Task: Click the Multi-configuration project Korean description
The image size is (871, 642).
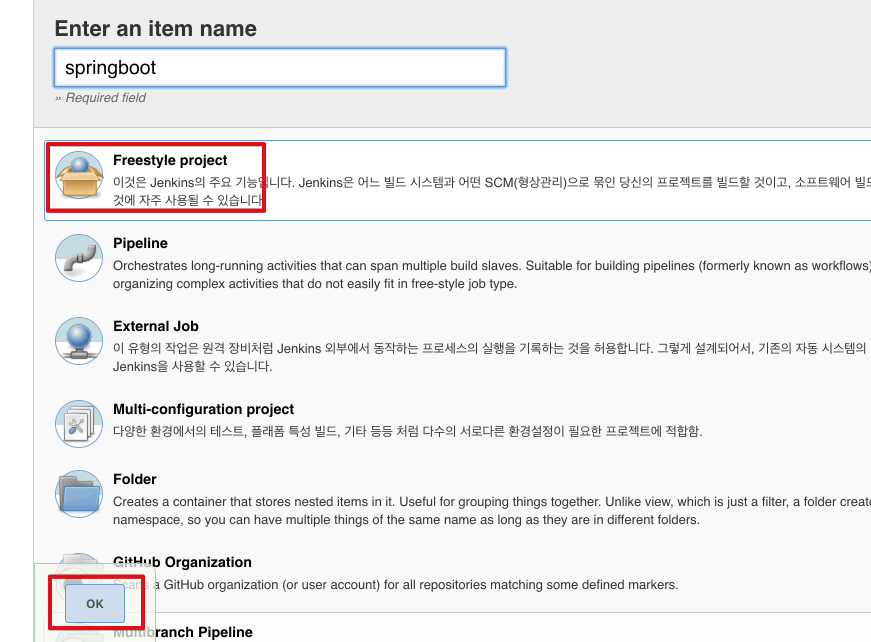Action: 408,432
